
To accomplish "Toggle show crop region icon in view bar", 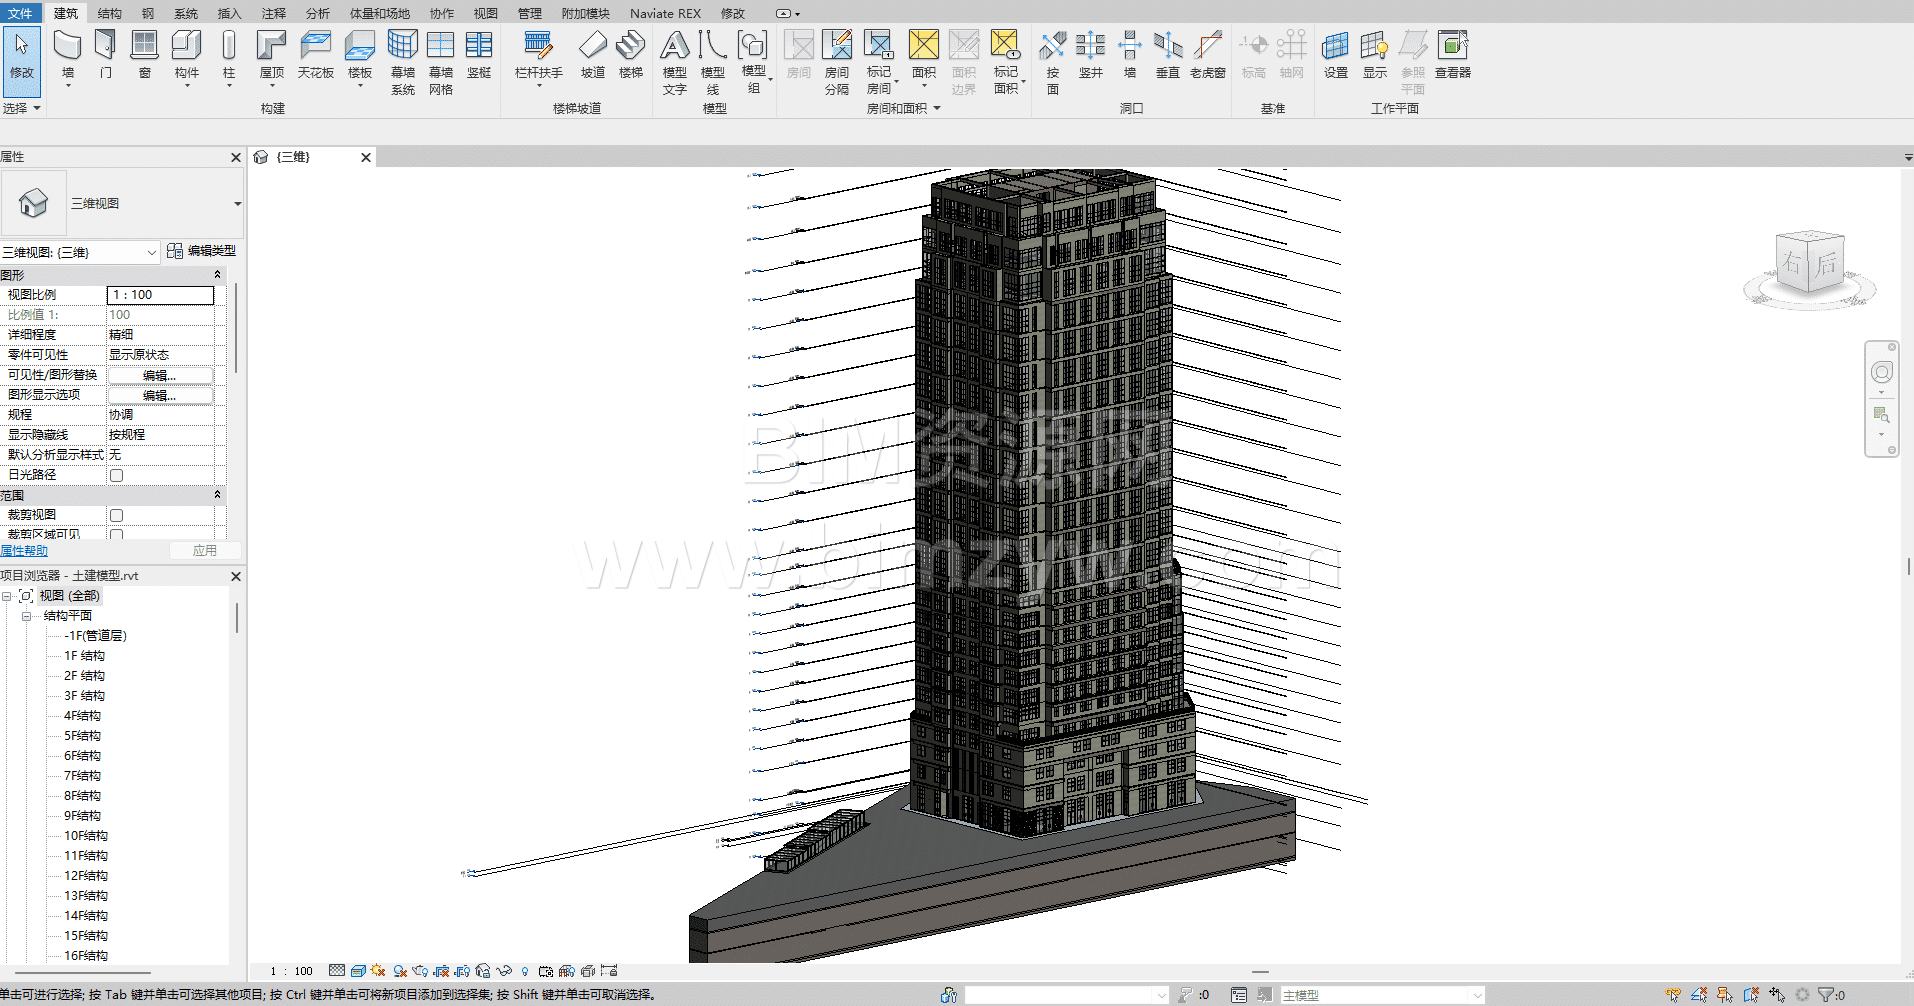I will (462, 971).
